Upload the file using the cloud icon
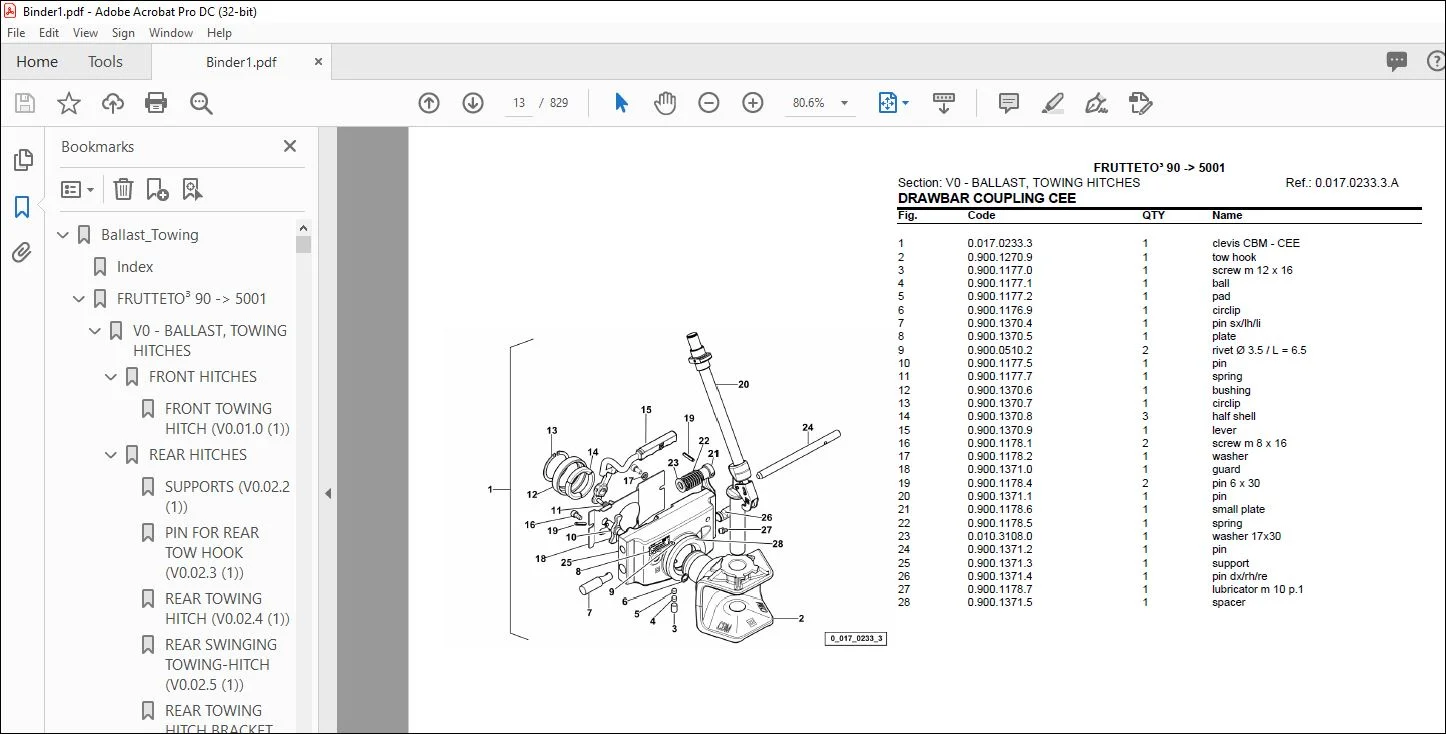The height and width of the screenshot is (734, 1446). (x=113, y=103)
